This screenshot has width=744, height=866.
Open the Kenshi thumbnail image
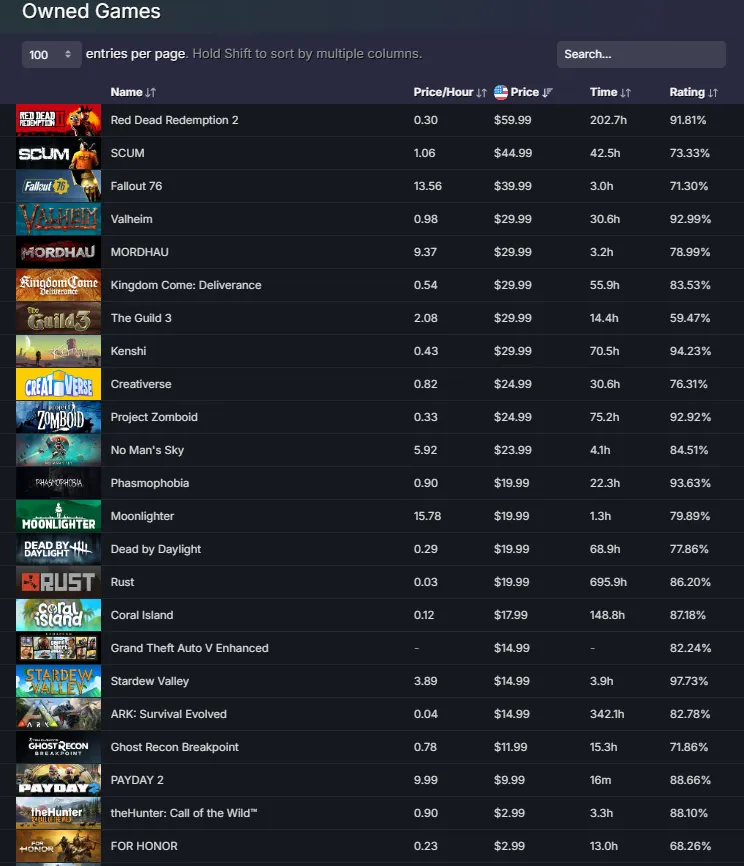point(59,351)
